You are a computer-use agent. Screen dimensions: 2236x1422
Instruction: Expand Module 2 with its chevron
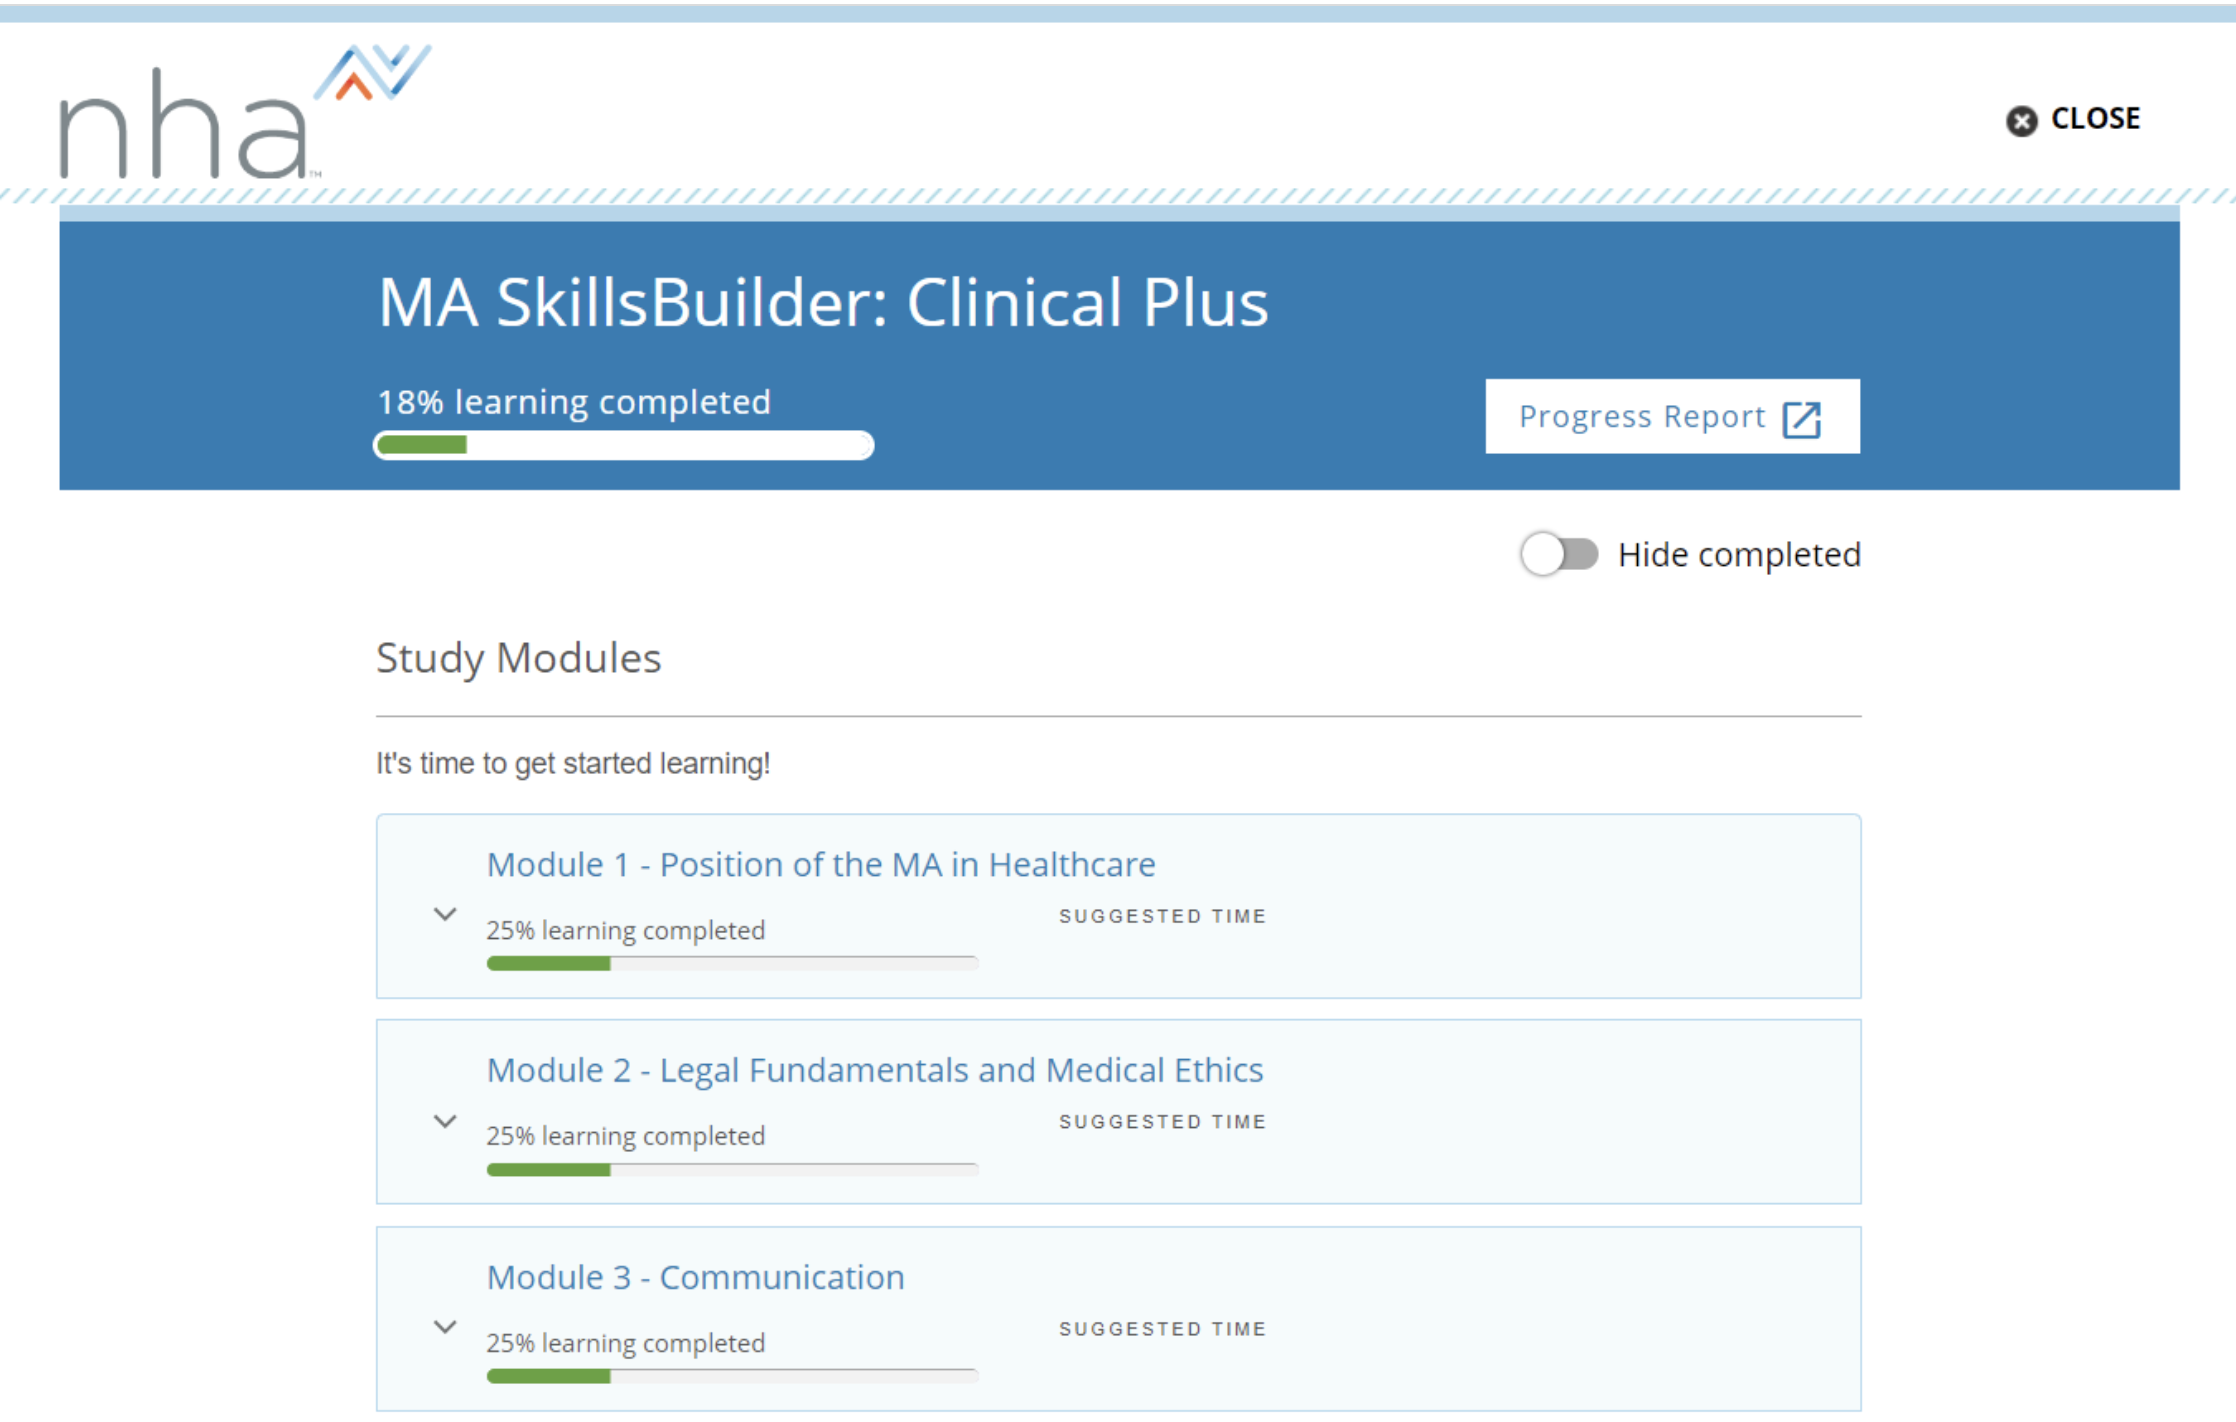point(445,1121)
